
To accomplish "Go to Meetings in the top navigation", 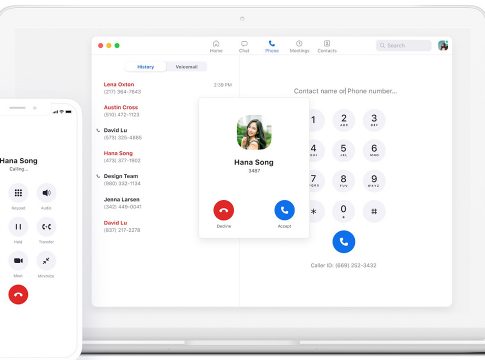I will point(299,46).
